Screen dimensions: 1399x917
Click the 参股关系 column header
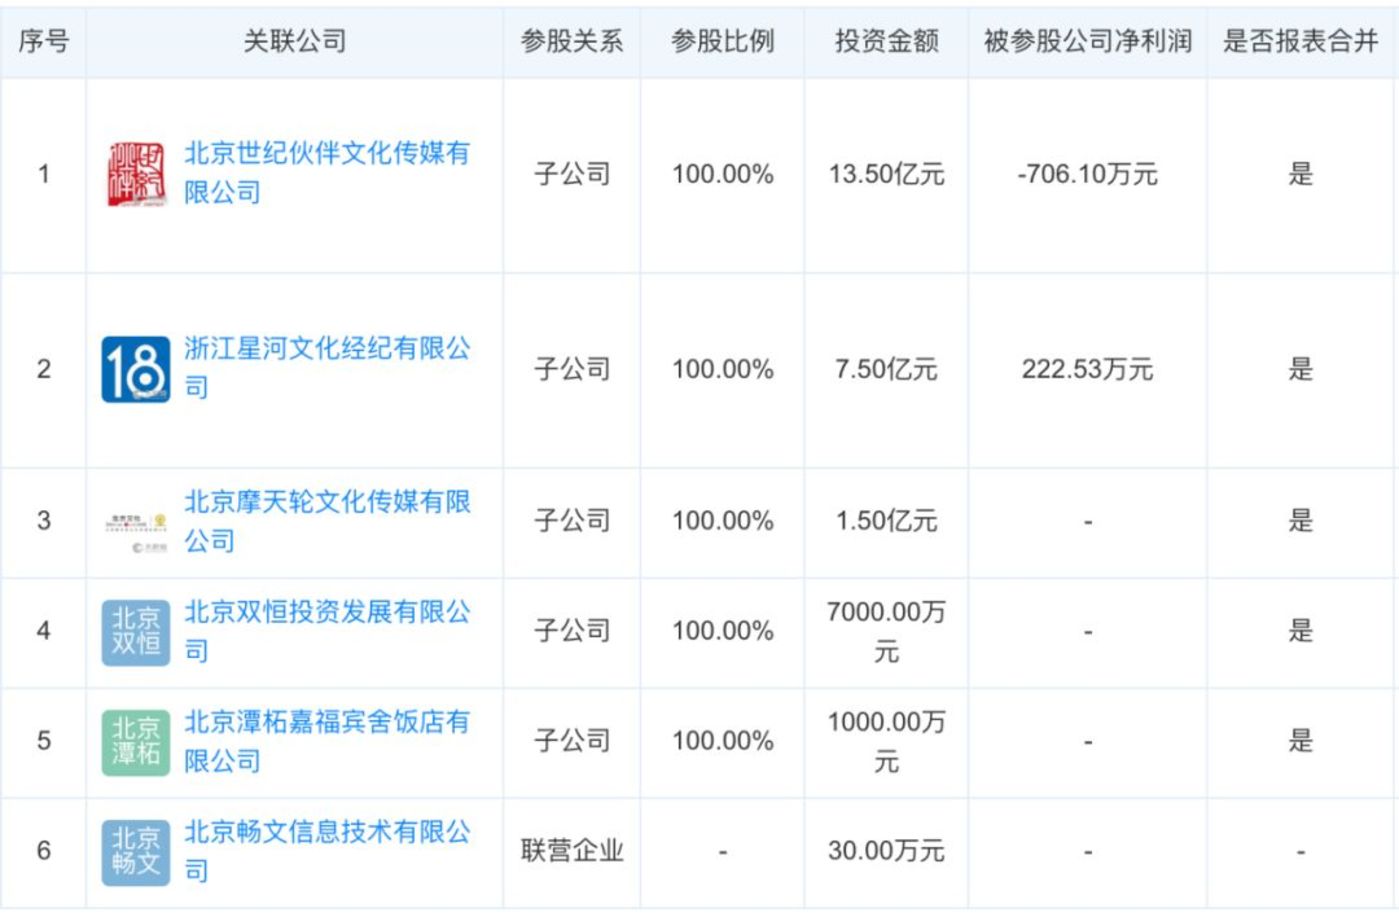(x=572, y=41)
